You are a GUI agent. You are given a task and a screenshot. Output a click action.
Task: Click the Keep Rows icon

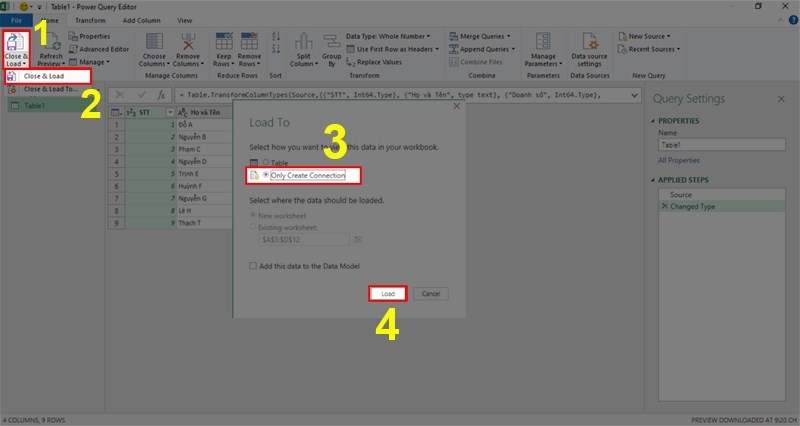(x=224, y=42)
